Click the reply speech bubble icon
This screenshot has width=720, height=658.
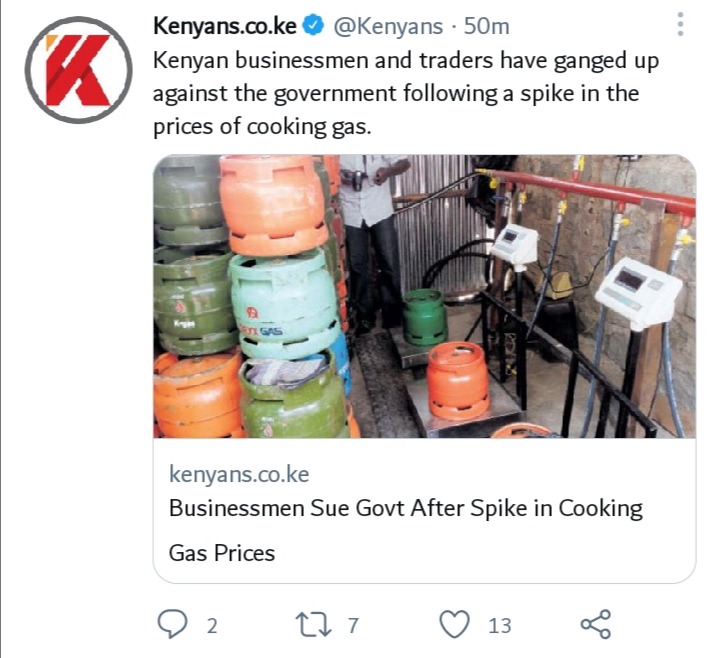click(172, 624)
